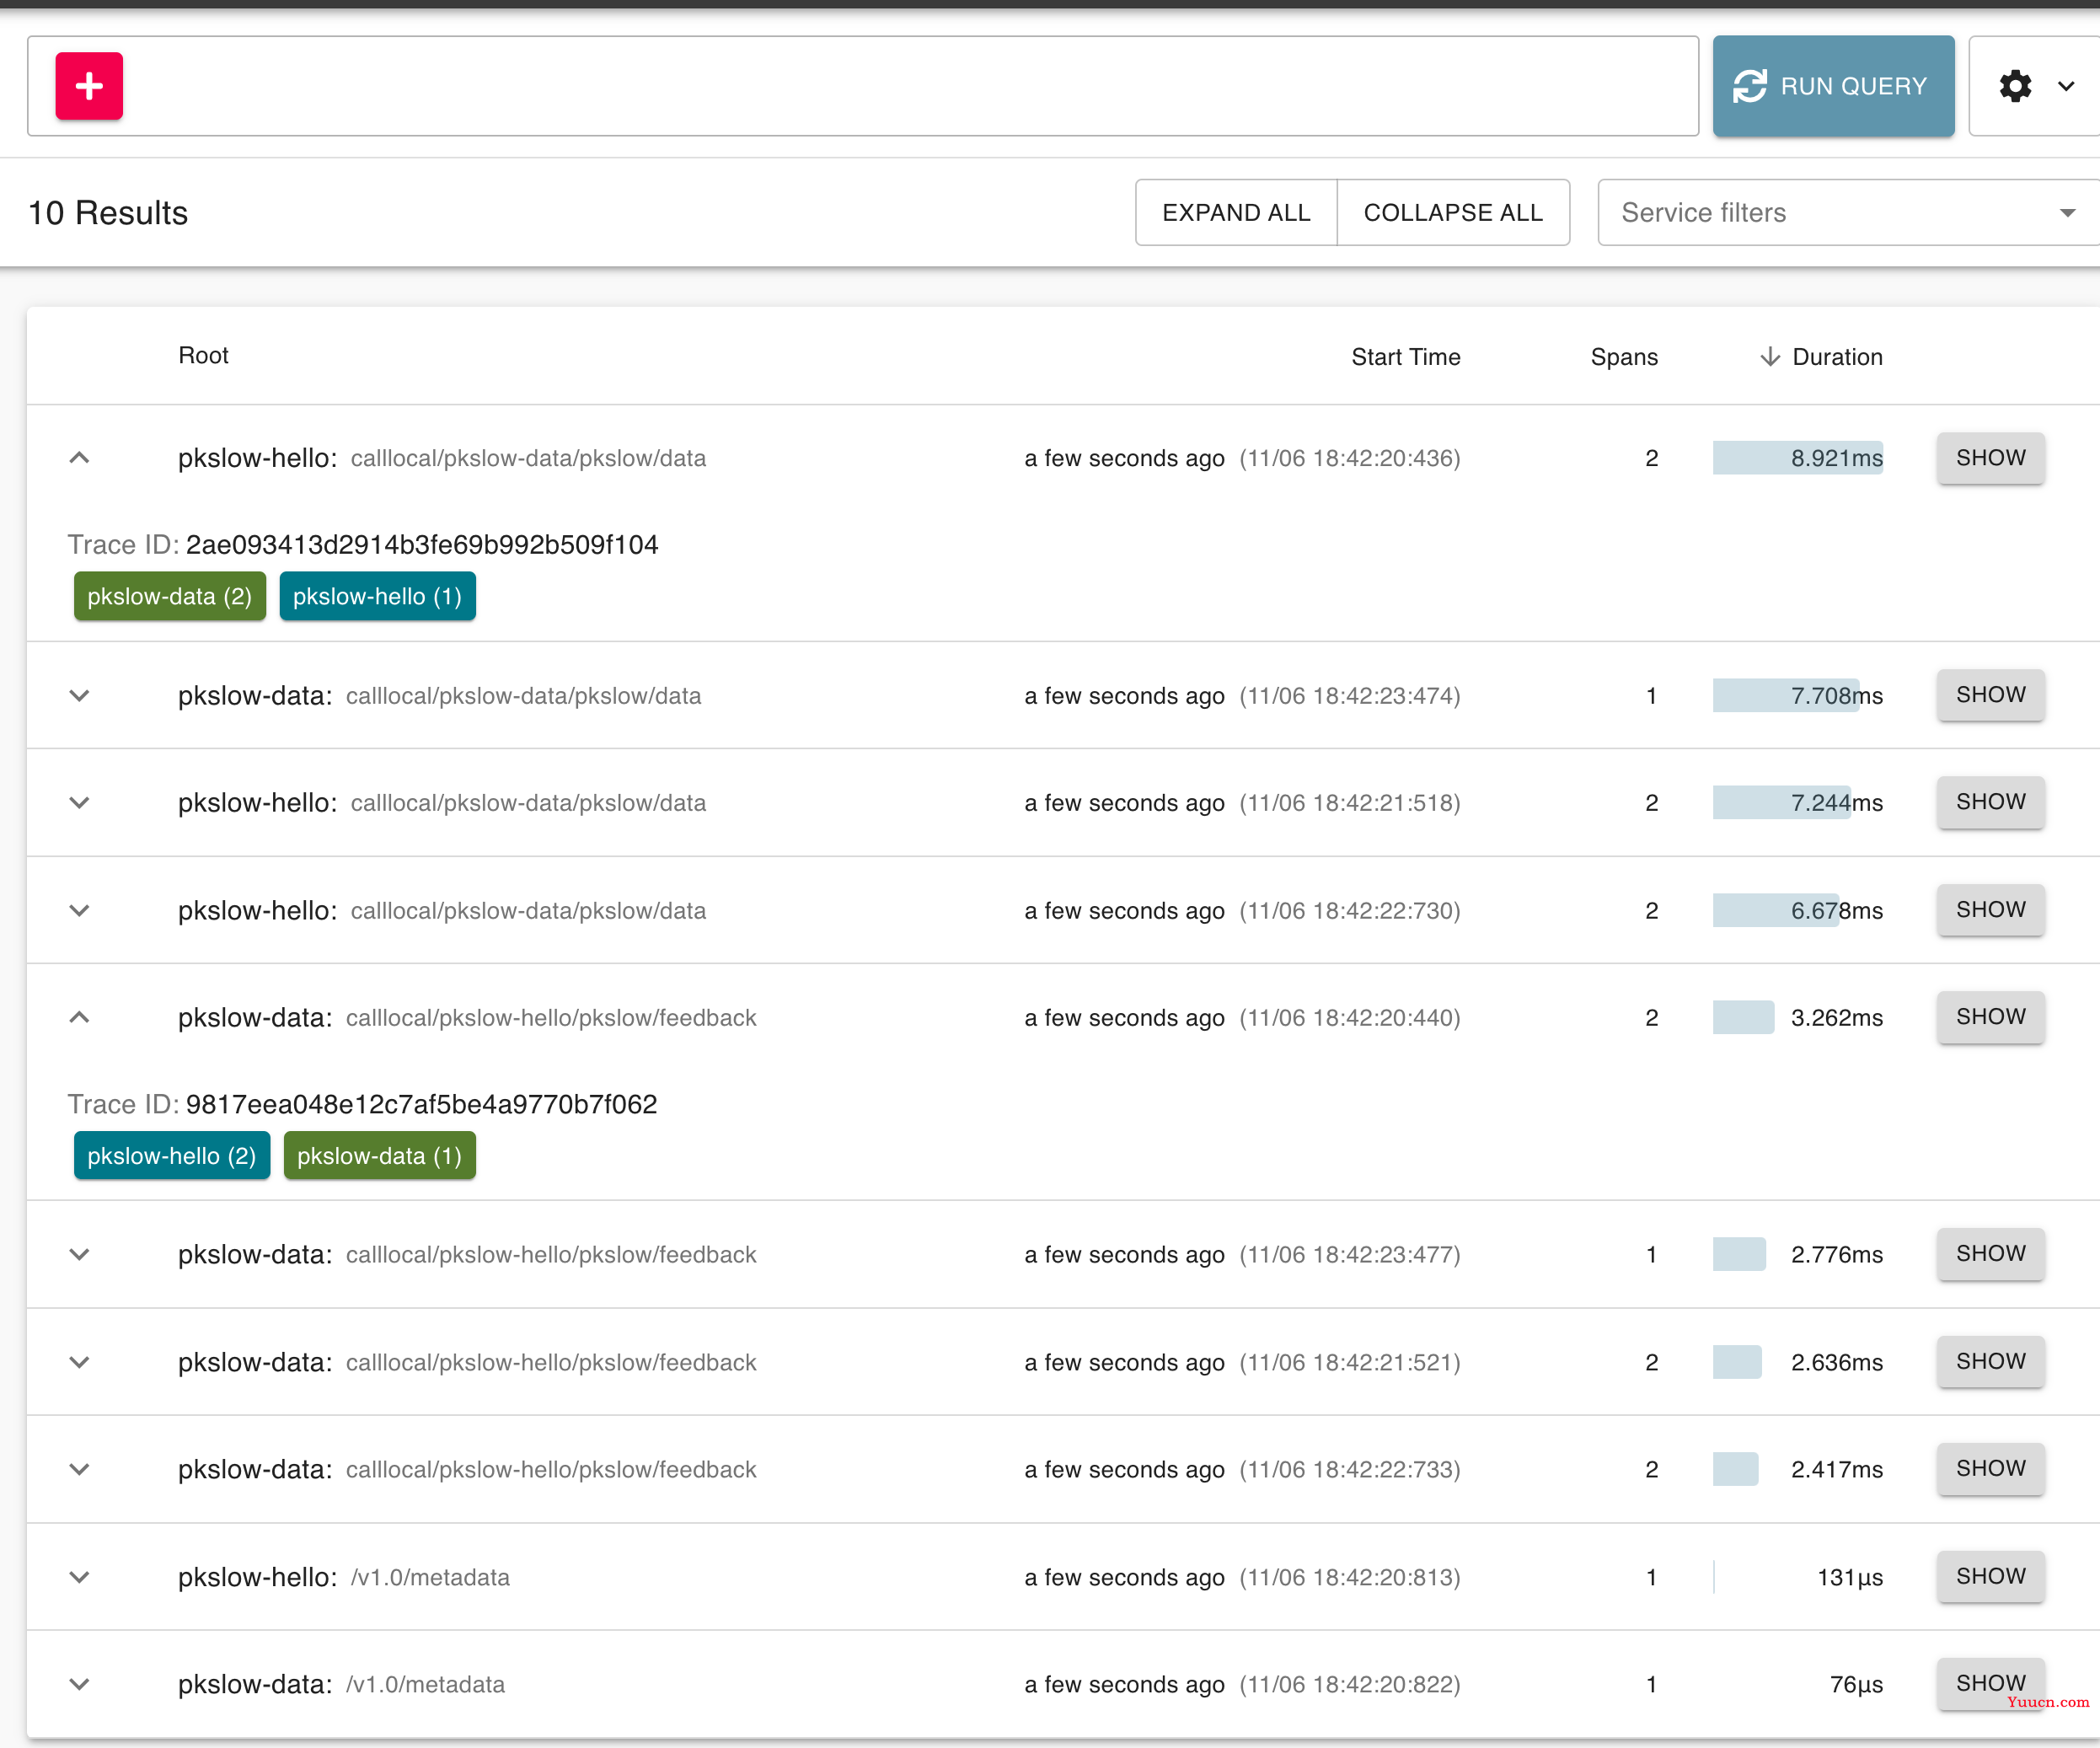The height and width of the screenshot is (1748, 2100).
Task: Click pkslow-hello (2) service badge in second trace
Action: (x=169, y=1155)
